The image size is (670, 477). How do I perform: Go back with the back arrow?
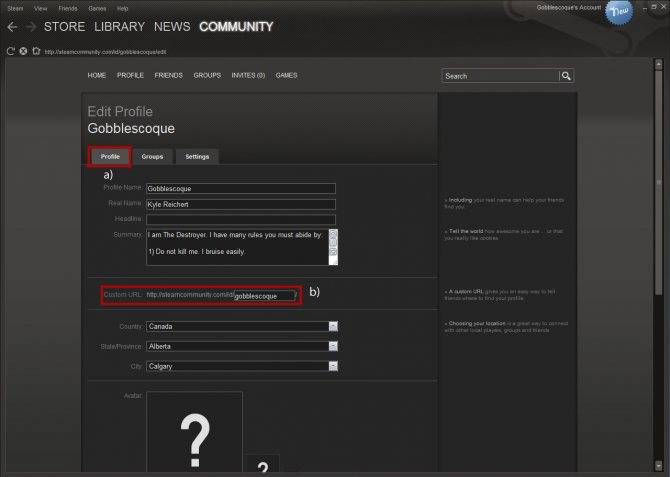[x=12, y=27]
